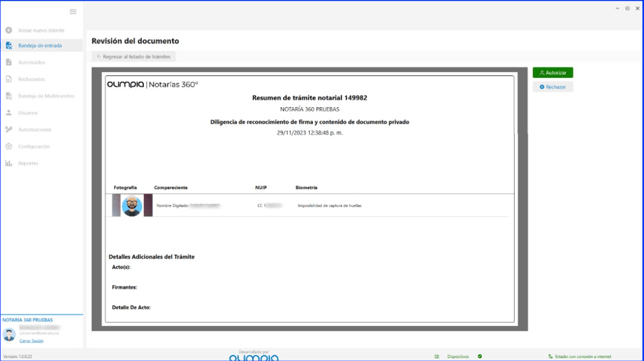This screenshot has width=644, height=361.
Task: Click the Cerrar Sesión link
Action: pos(32,341)
